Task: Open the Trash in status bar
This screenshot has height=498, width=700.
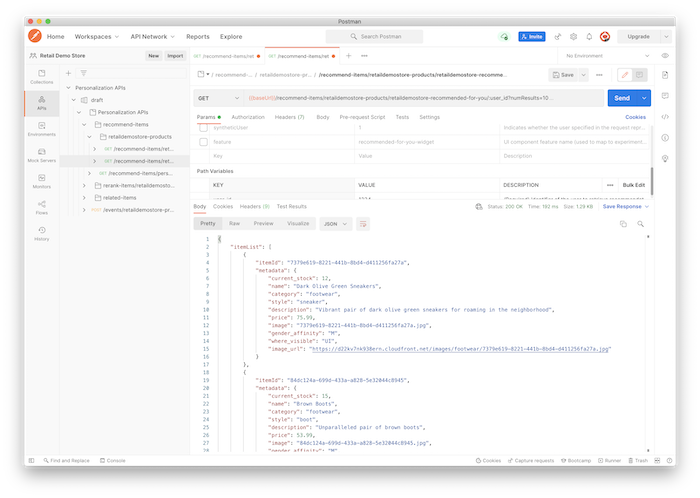Action: click(638, 461)
